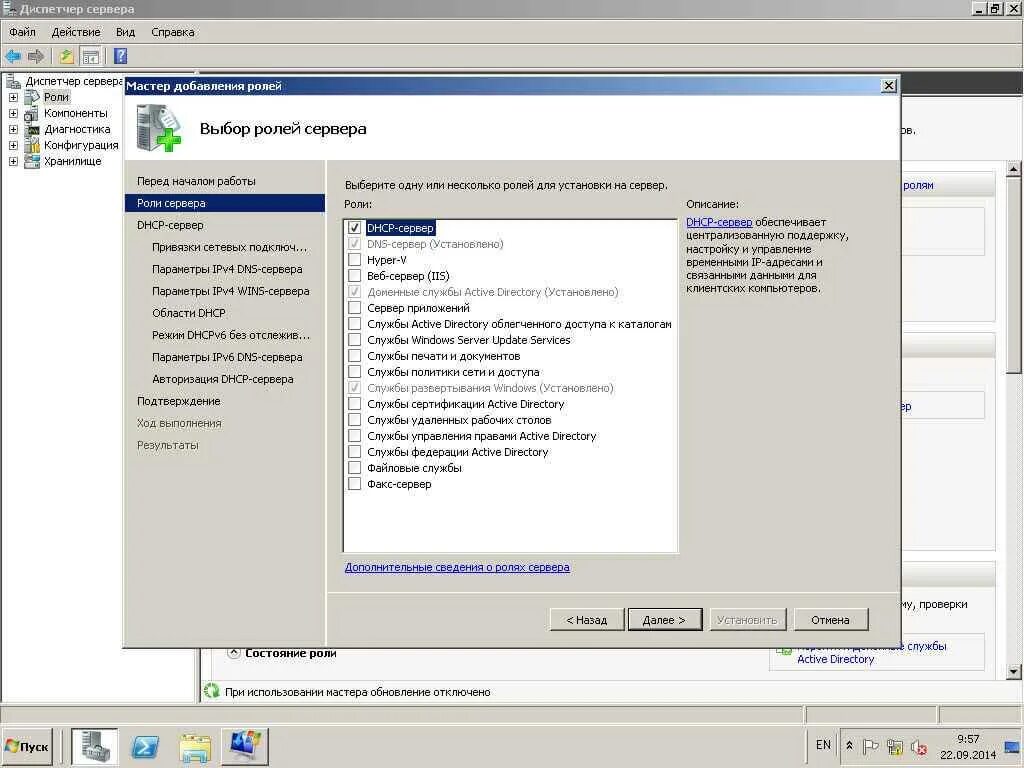Open Server Manager from the taskbar
The width and height of the screenshot is (1024, 768).
point(95,746)
